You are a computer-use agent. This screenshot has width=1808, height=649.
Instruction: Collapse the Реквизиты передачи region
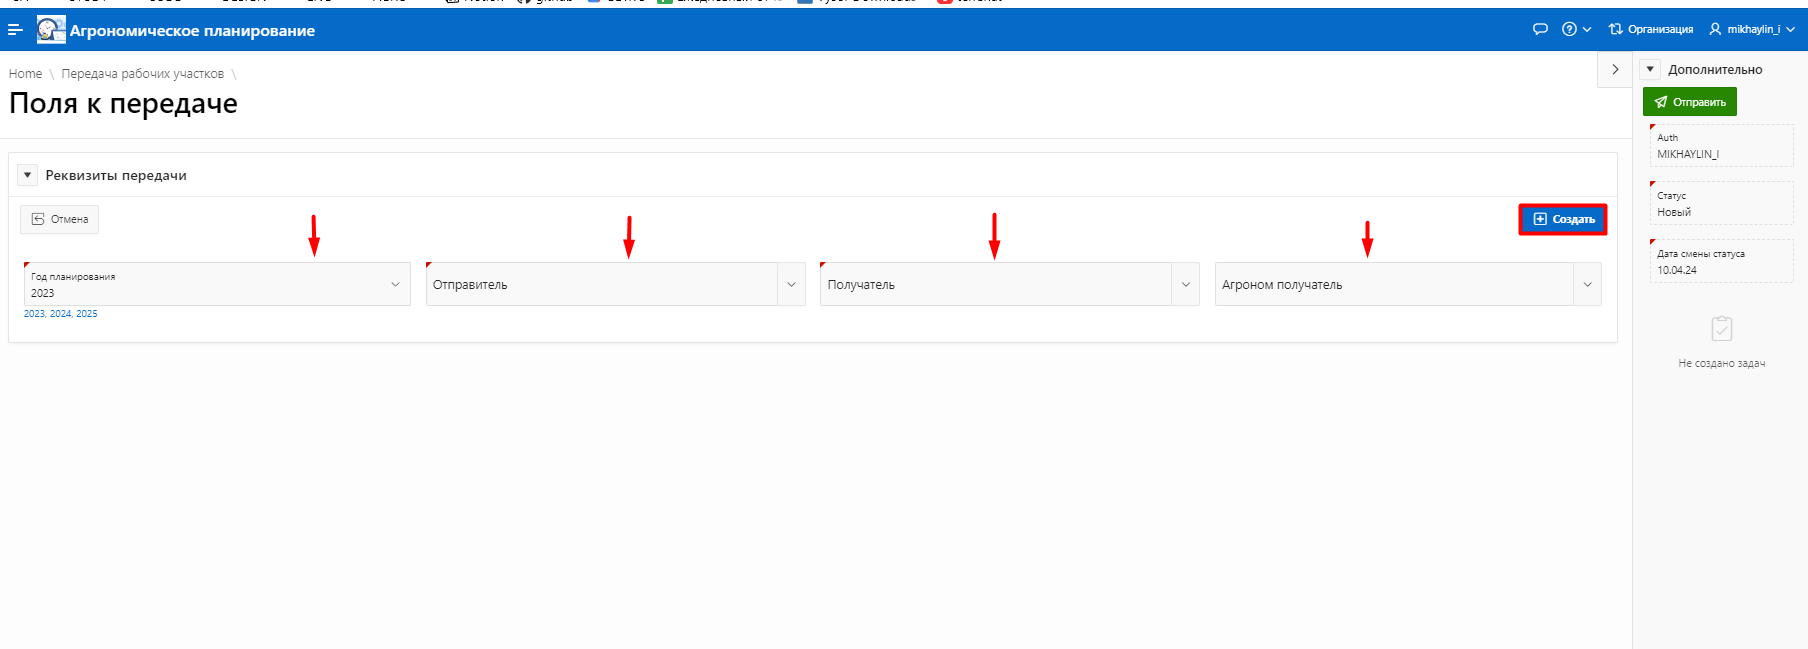[28, 175]
